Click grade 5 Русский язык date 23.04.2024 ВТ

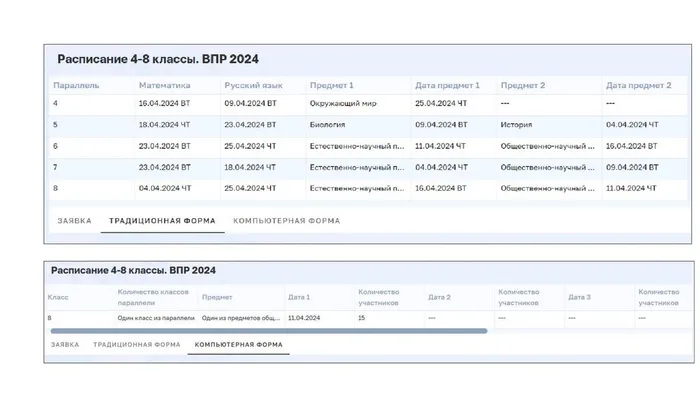click(x=250, y=125)
